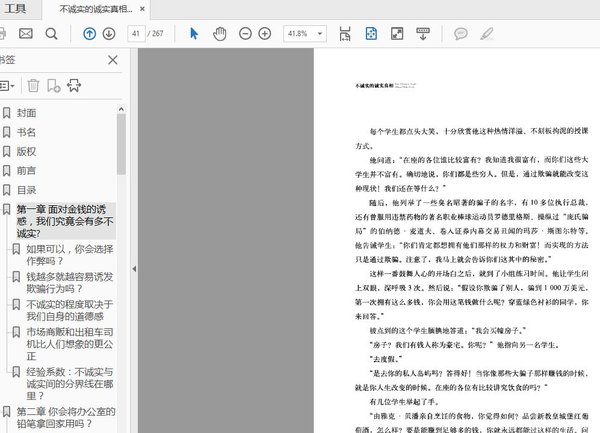Go to next page with down arrow
This screenshot has width=600, height=433.
109,34
